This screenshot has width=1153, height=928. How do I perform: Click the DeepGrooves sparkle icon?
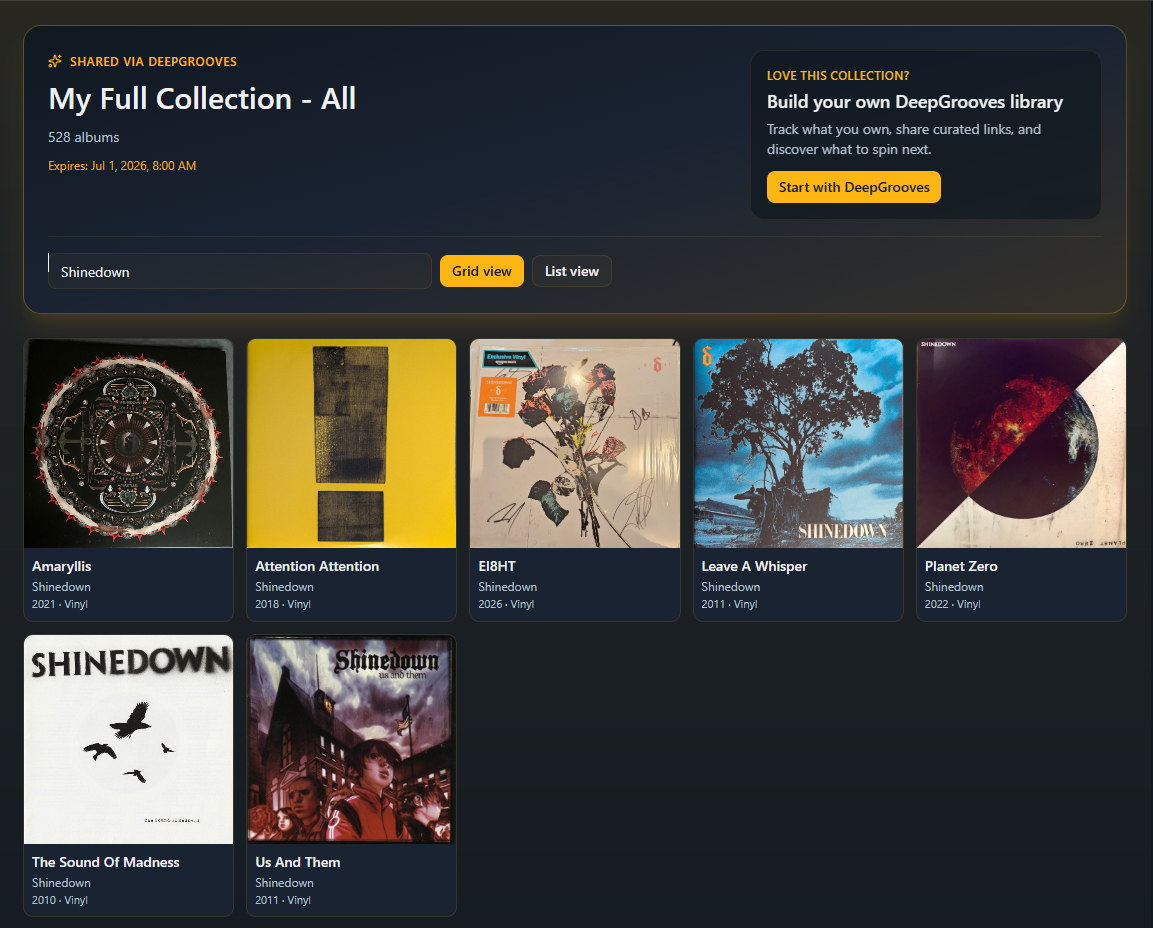[55, 61]
